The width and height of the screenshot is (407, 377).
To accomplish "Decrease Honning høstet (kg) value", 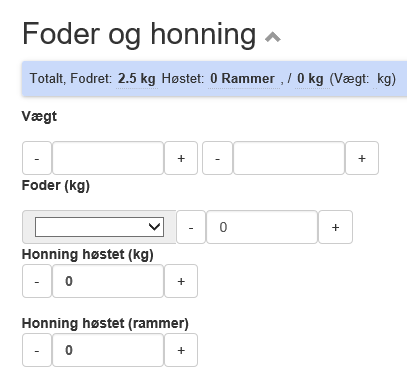I will [x=37, y=281].
